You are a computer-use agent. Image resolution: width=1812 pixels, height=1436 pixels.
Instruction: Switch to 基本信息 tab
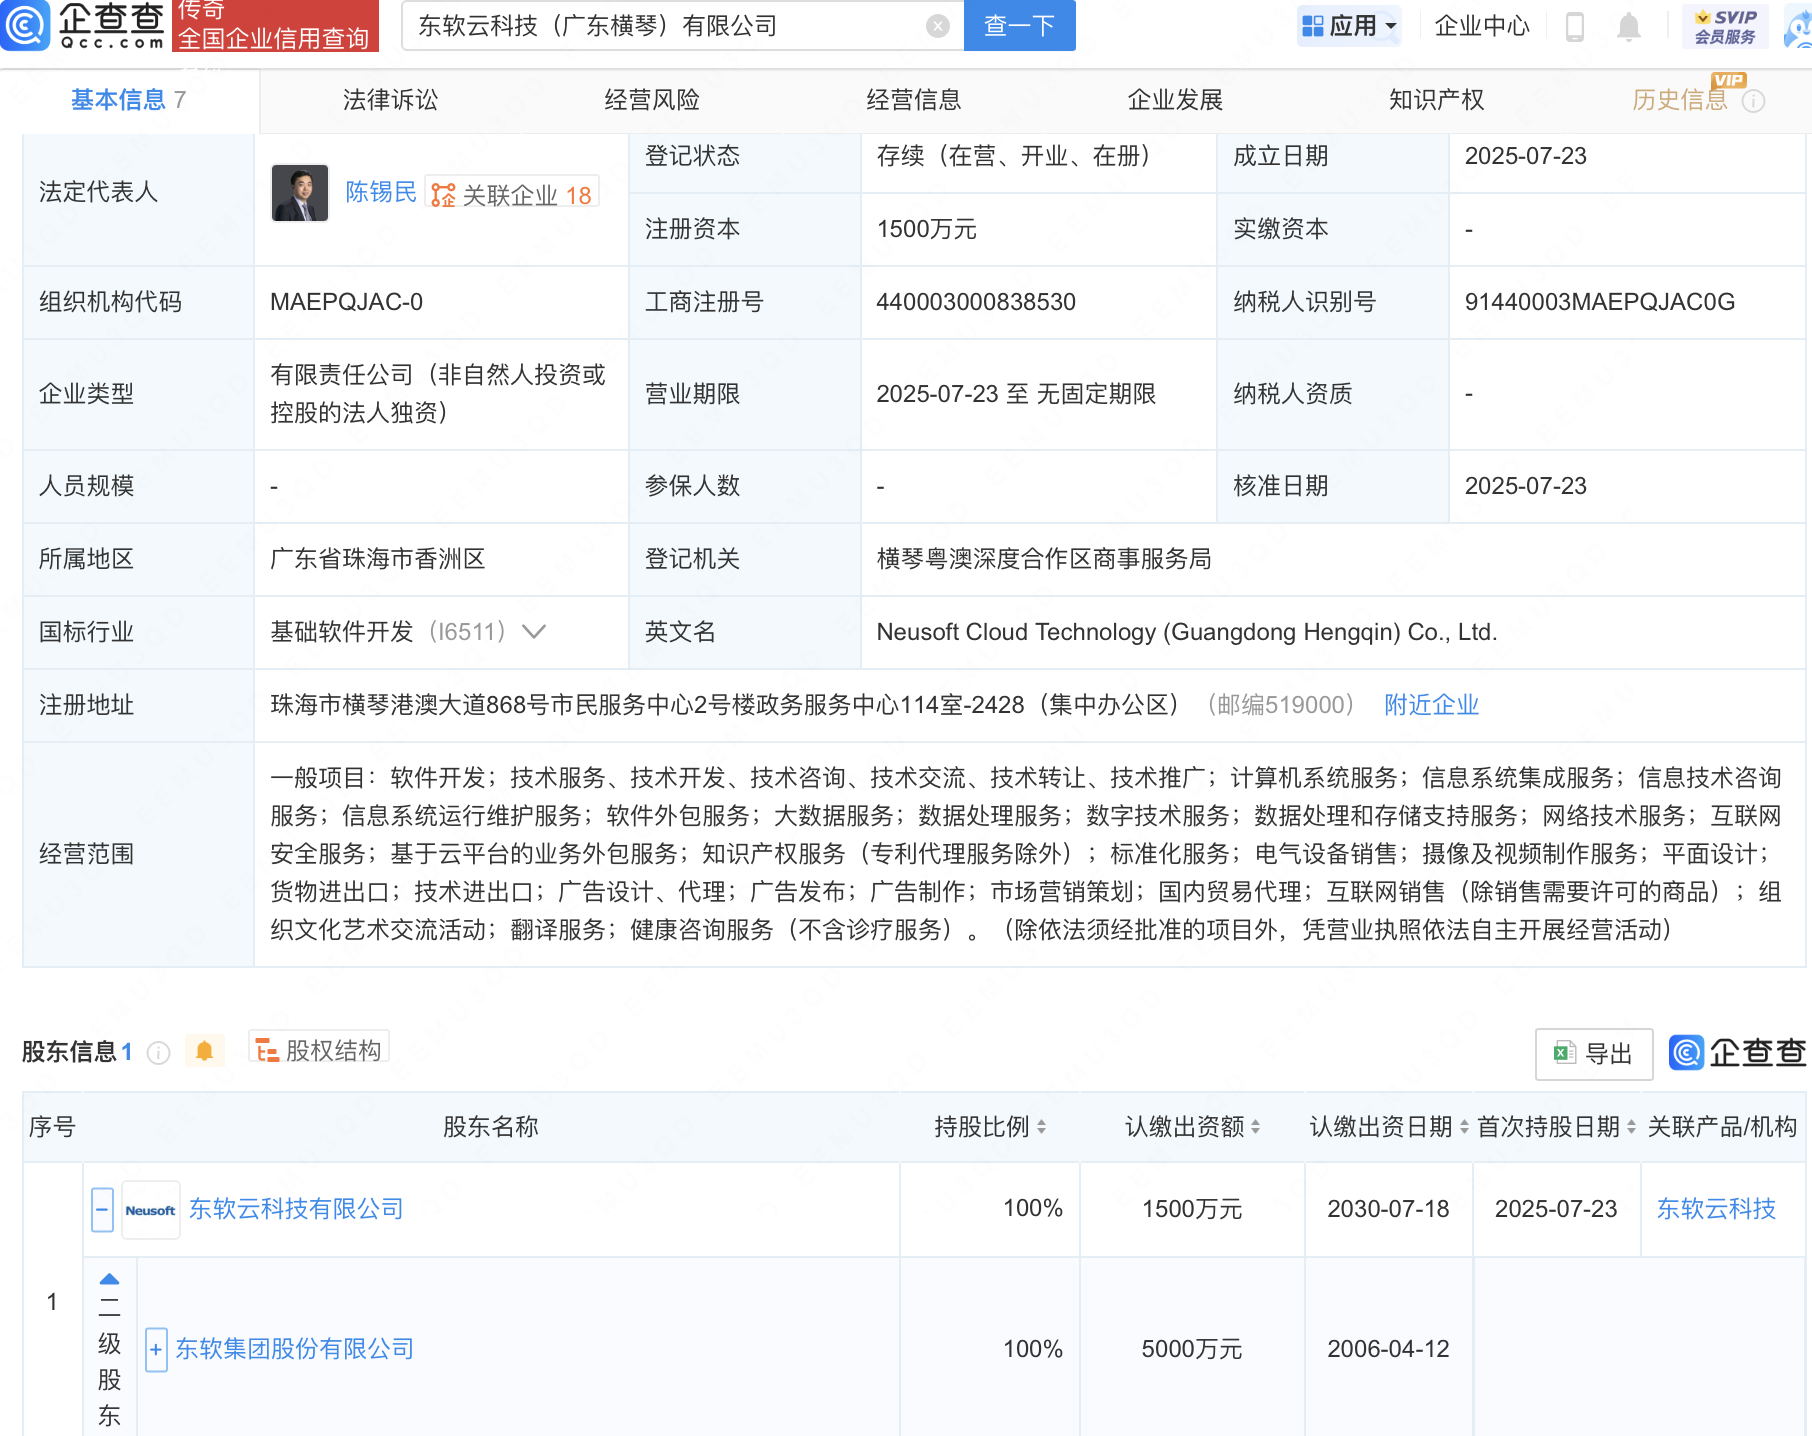pos(129,100)
